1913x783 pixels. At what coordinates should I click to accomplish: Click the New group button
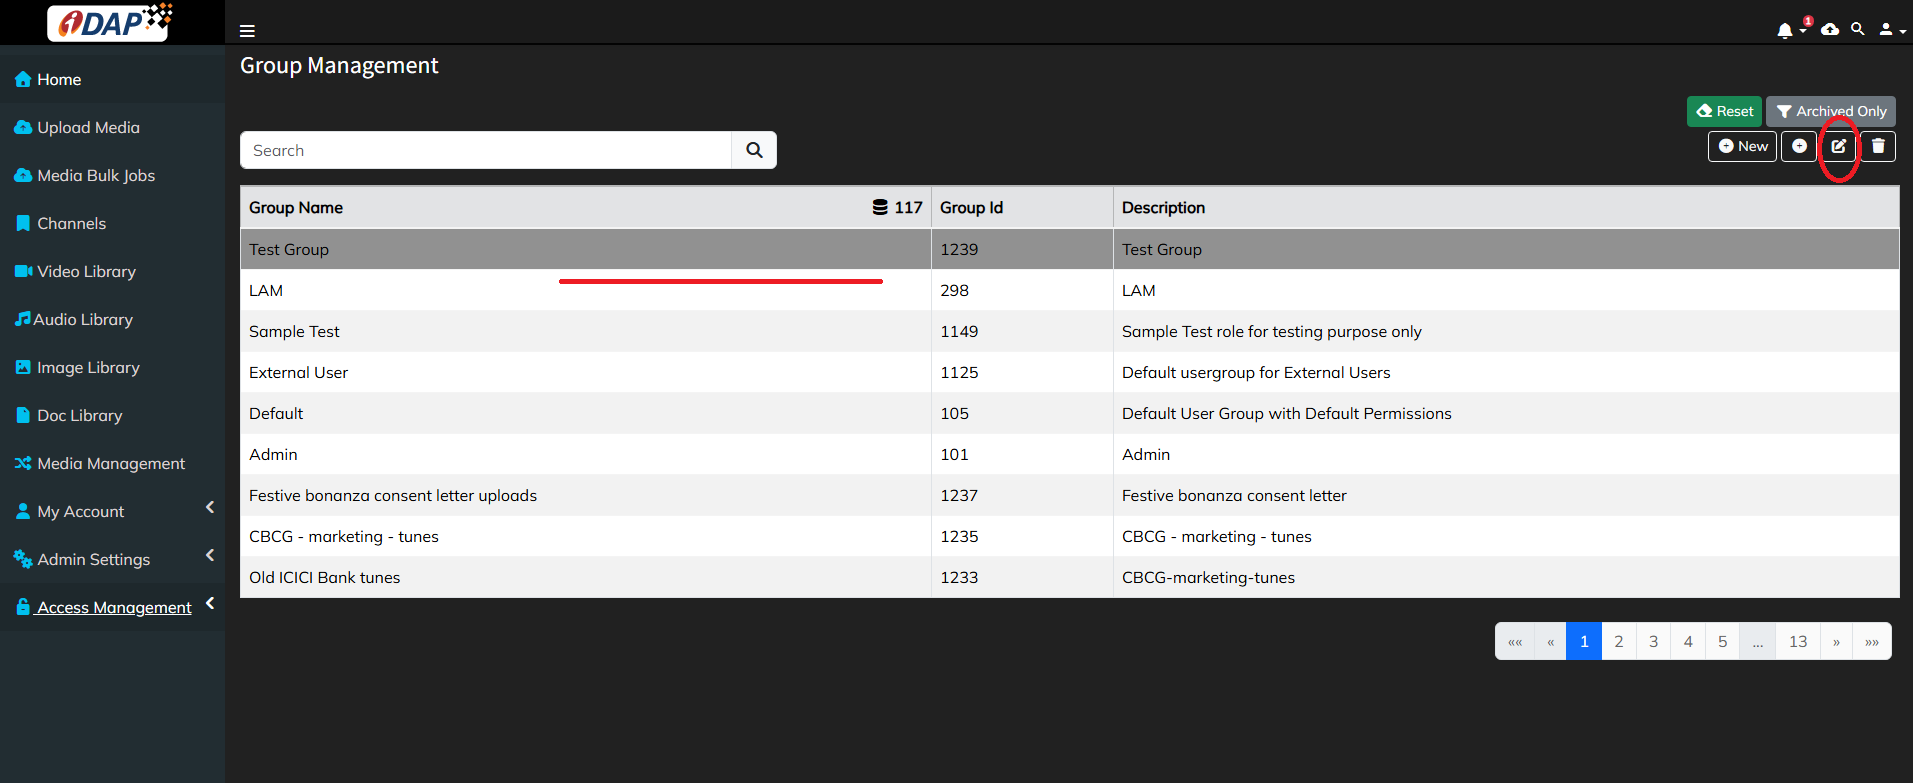(x=1742, y=146)
